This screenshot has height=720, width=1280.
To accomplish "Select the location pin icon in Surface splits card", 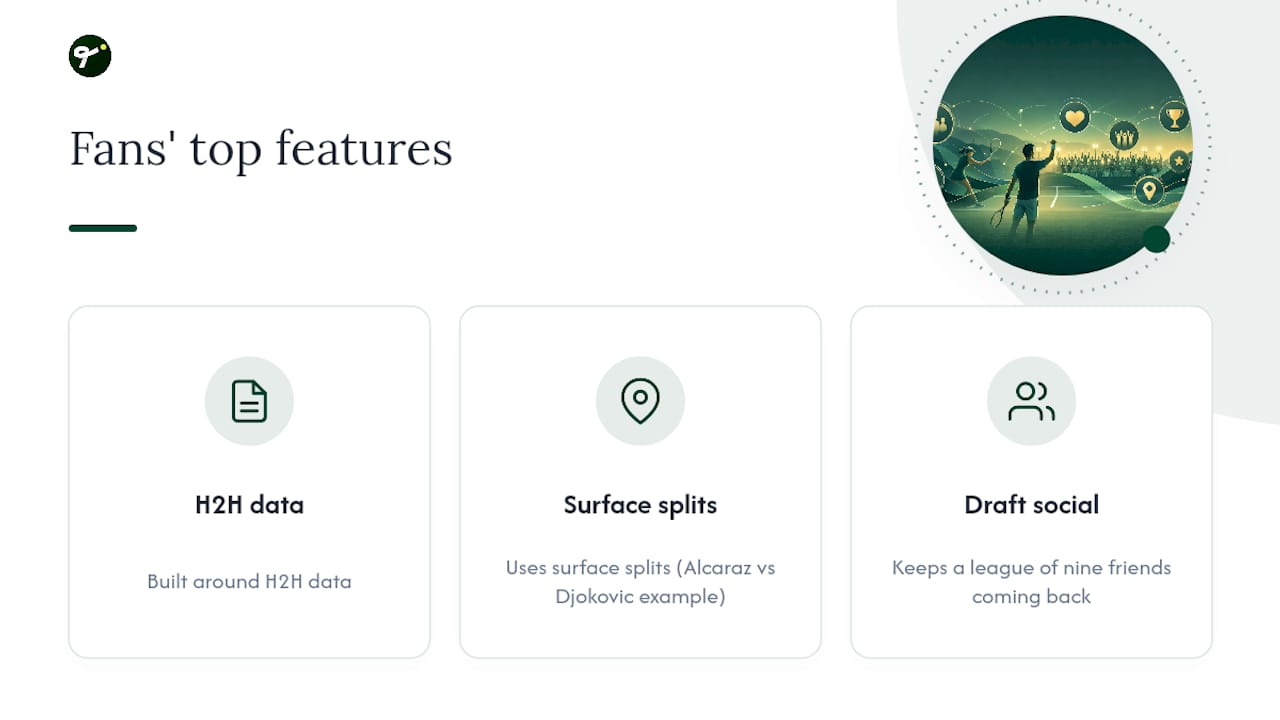I will click(640, 401).
